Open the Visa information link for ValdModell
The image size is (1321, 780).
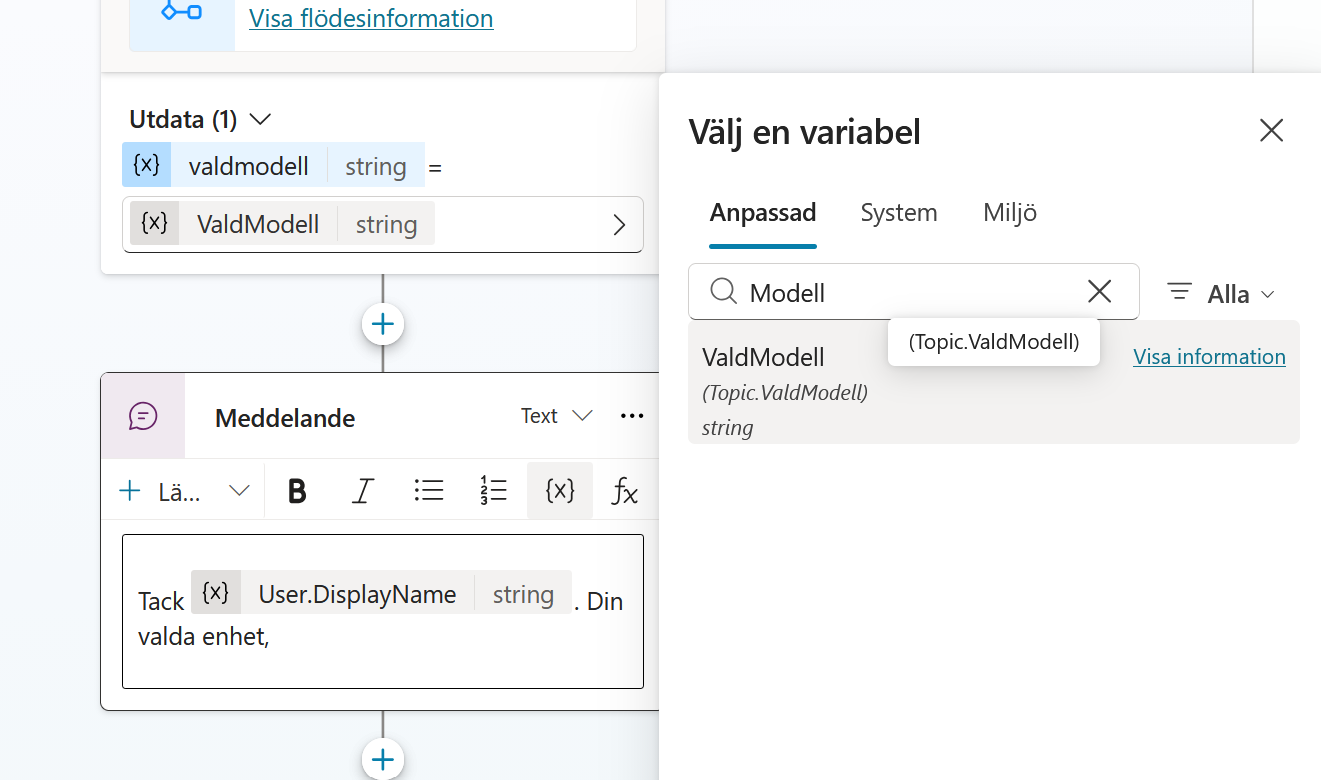click(1209, 357)
